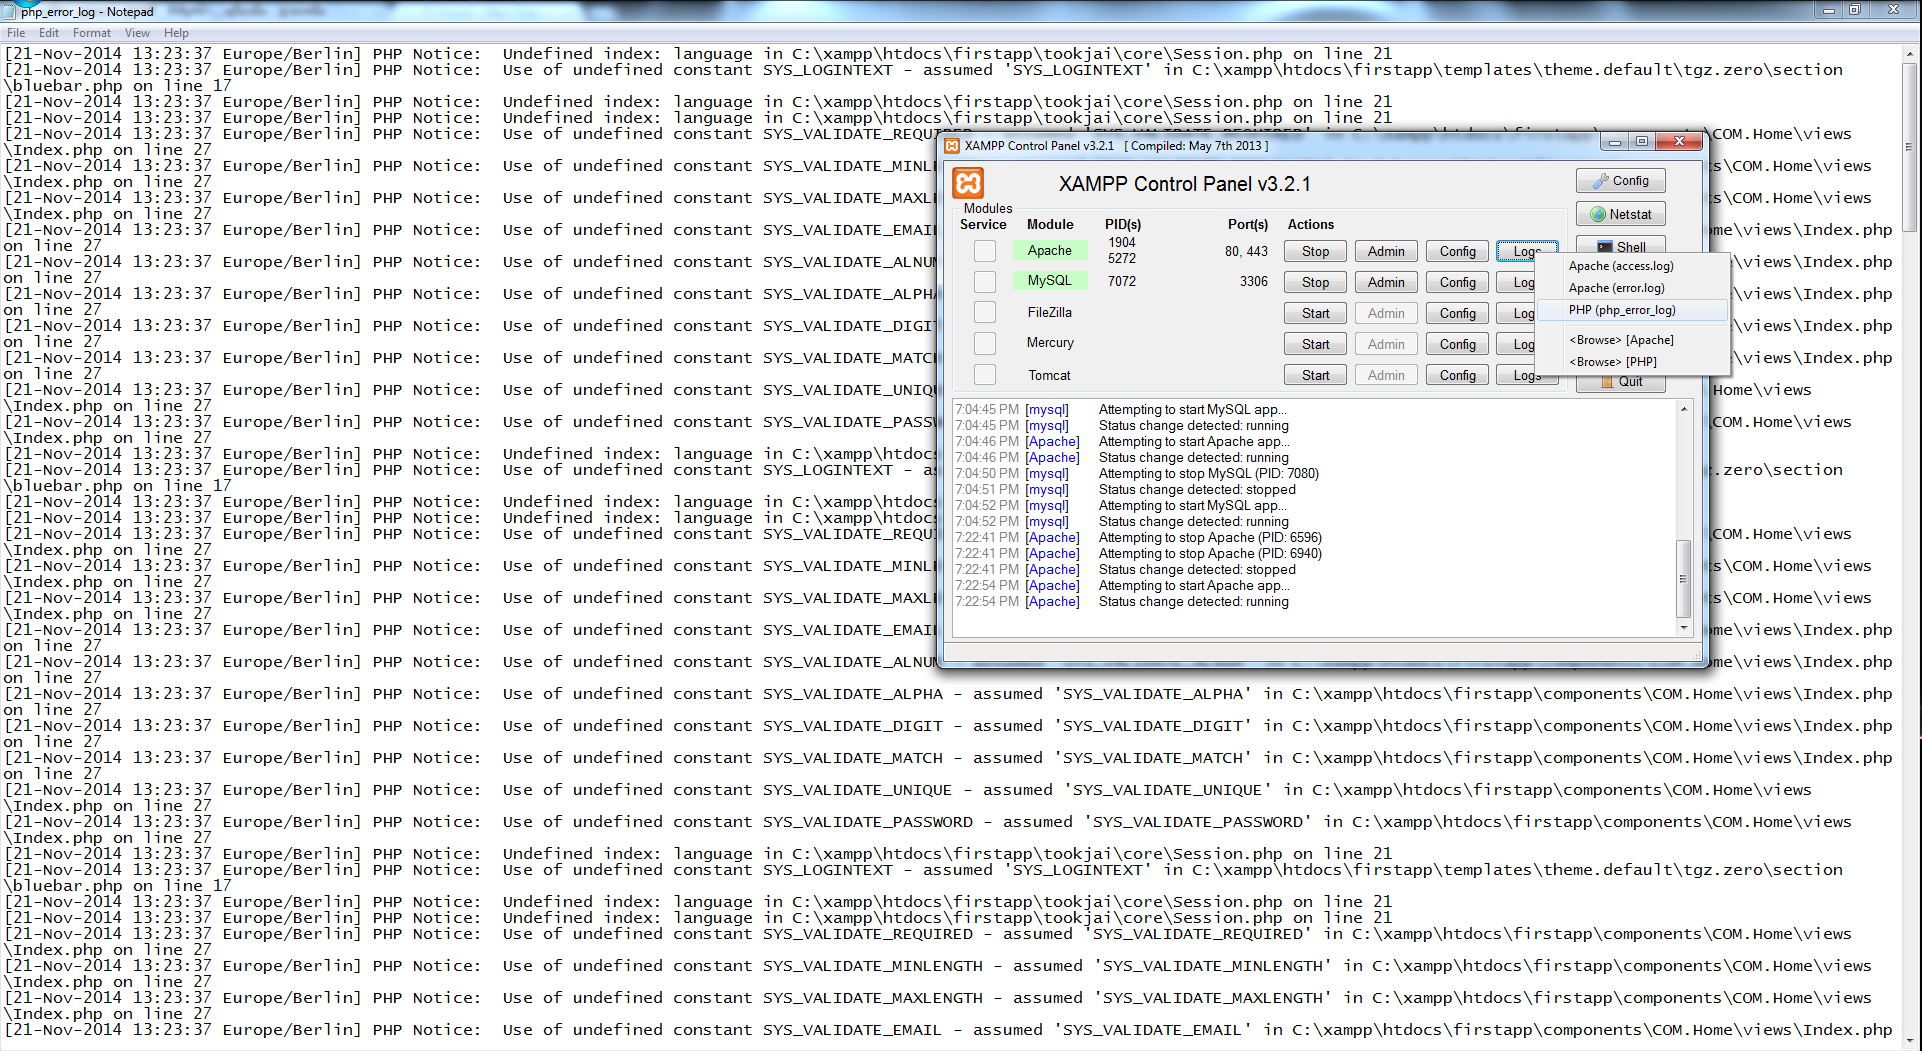Viewport: 1922px width, 1051px height.
Task: Start the Tomcat module
Action: pos(1316,376)
